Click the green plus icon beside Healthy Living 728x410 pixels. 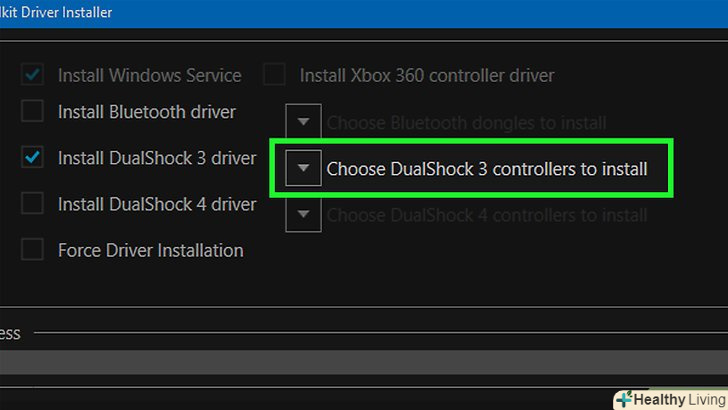624,399
